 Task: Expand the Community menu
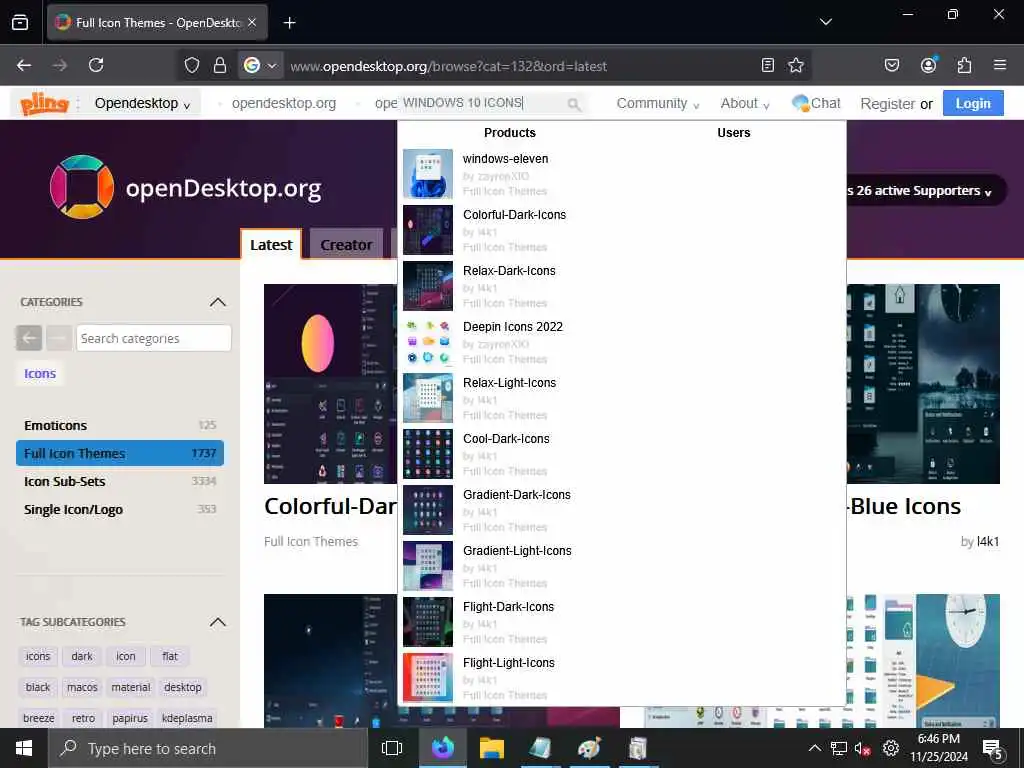pos(658,103)
